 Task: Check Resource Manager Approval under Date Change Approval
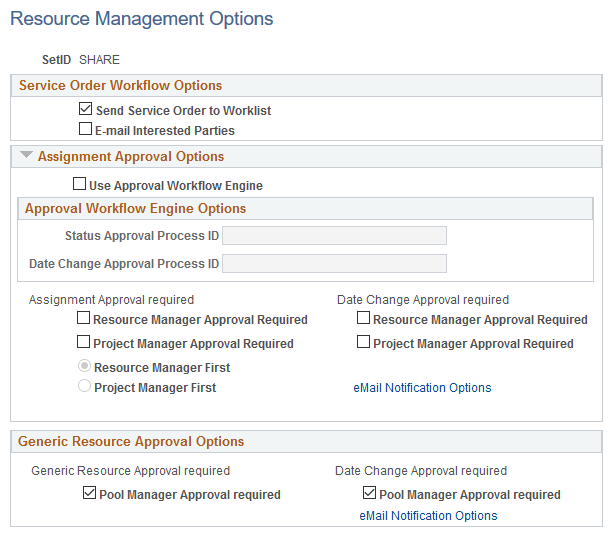pyautogui.click(x=364, y=320)
